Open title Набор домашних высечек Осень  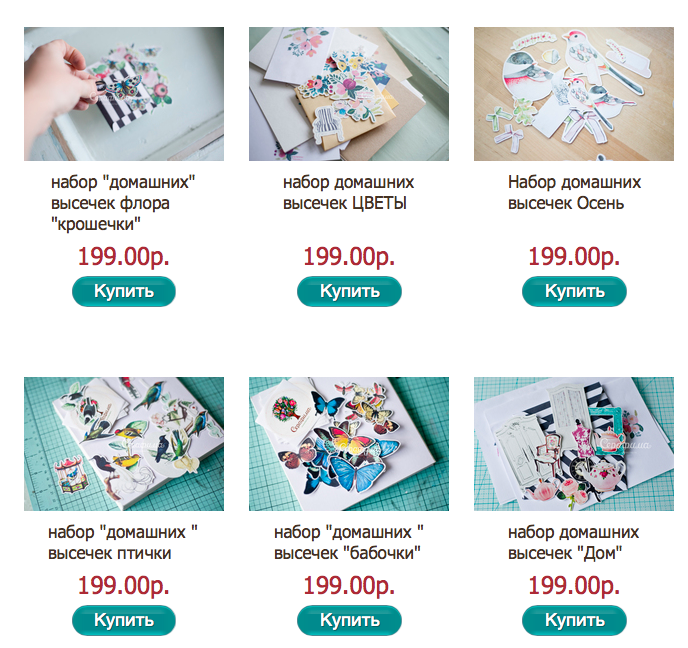pos(574,192)
